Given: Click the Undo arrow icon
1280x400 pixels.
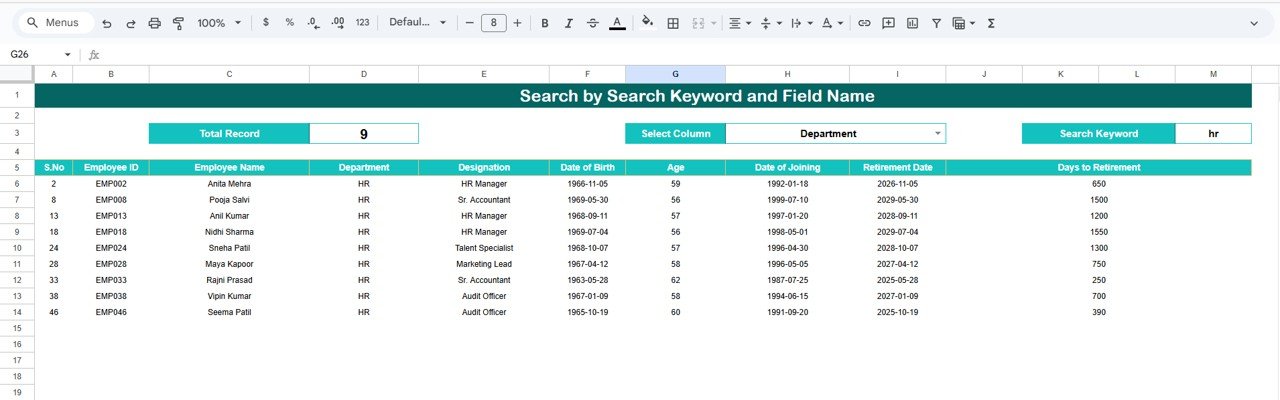Looking at the screenshot, I should tap(106, 23).
